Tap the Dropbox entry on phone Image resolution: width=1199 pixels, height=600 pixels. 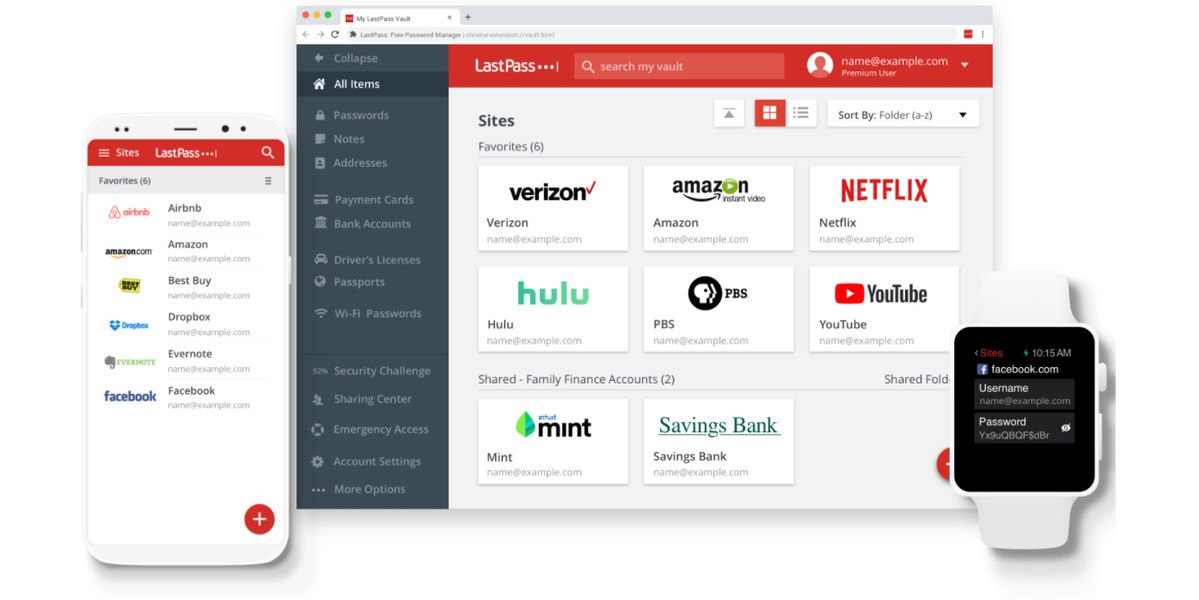184,324
